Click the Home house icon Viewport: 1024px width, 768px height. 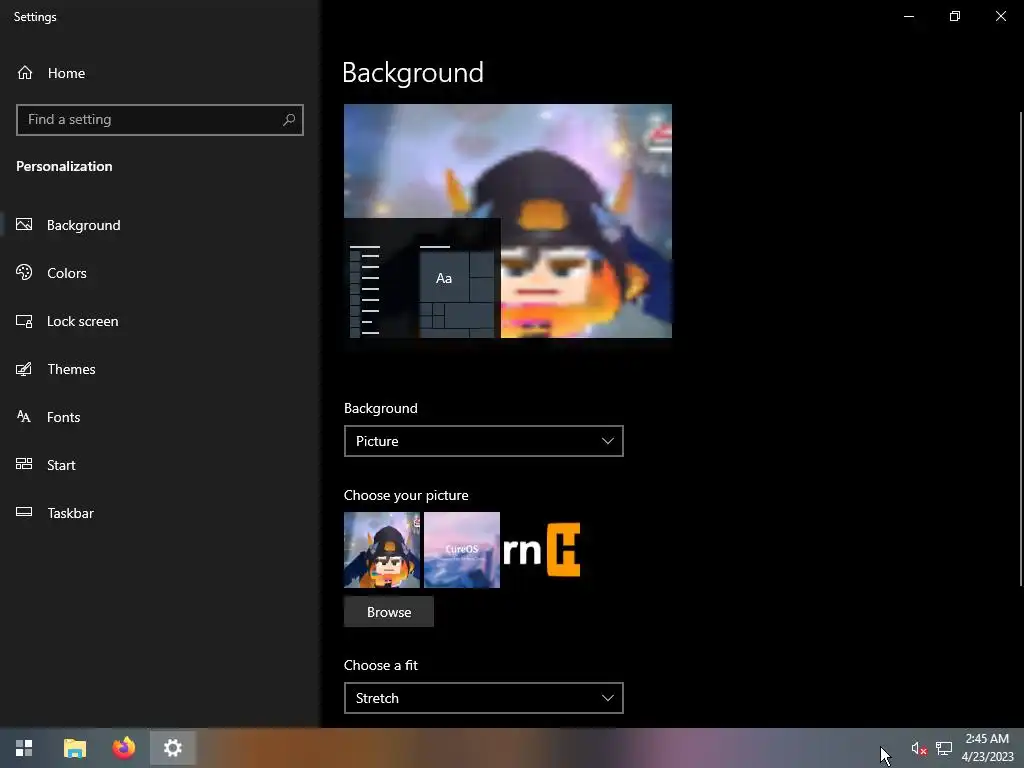pos(25,72)
